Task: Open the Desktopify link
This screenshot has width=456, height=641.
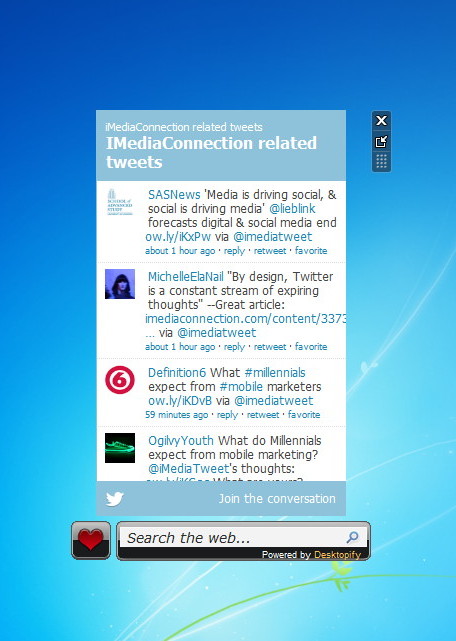Action: coord(337,555)
